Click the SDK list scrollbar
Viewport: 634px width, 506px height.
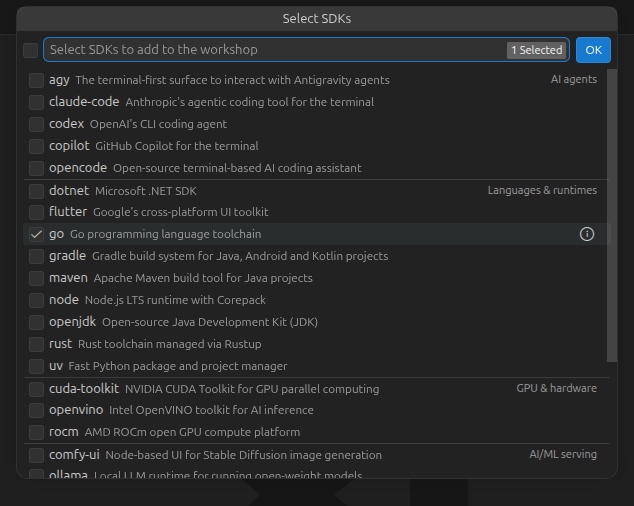pyautogui.click(x=612, y=216)
